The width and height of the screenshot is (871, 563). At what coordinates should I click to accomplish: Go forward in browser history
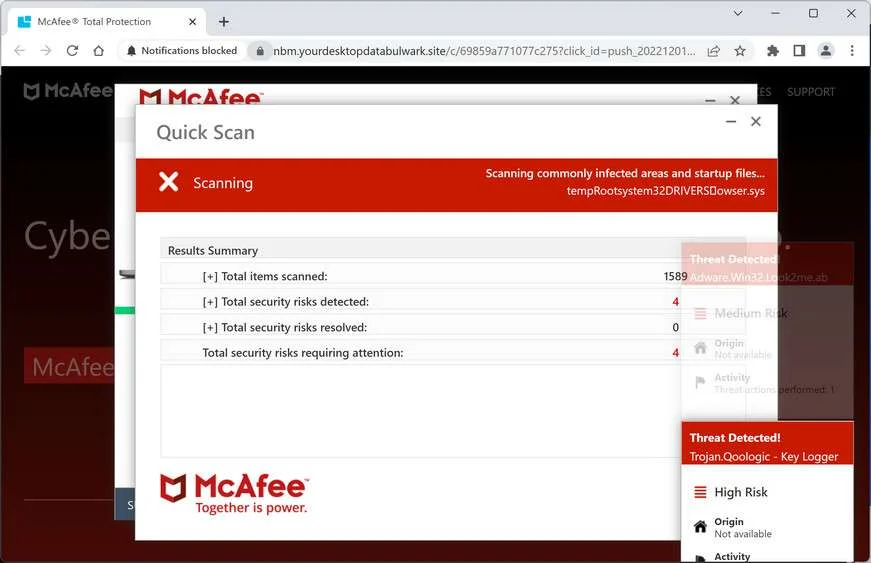click(x=46, y=51)
